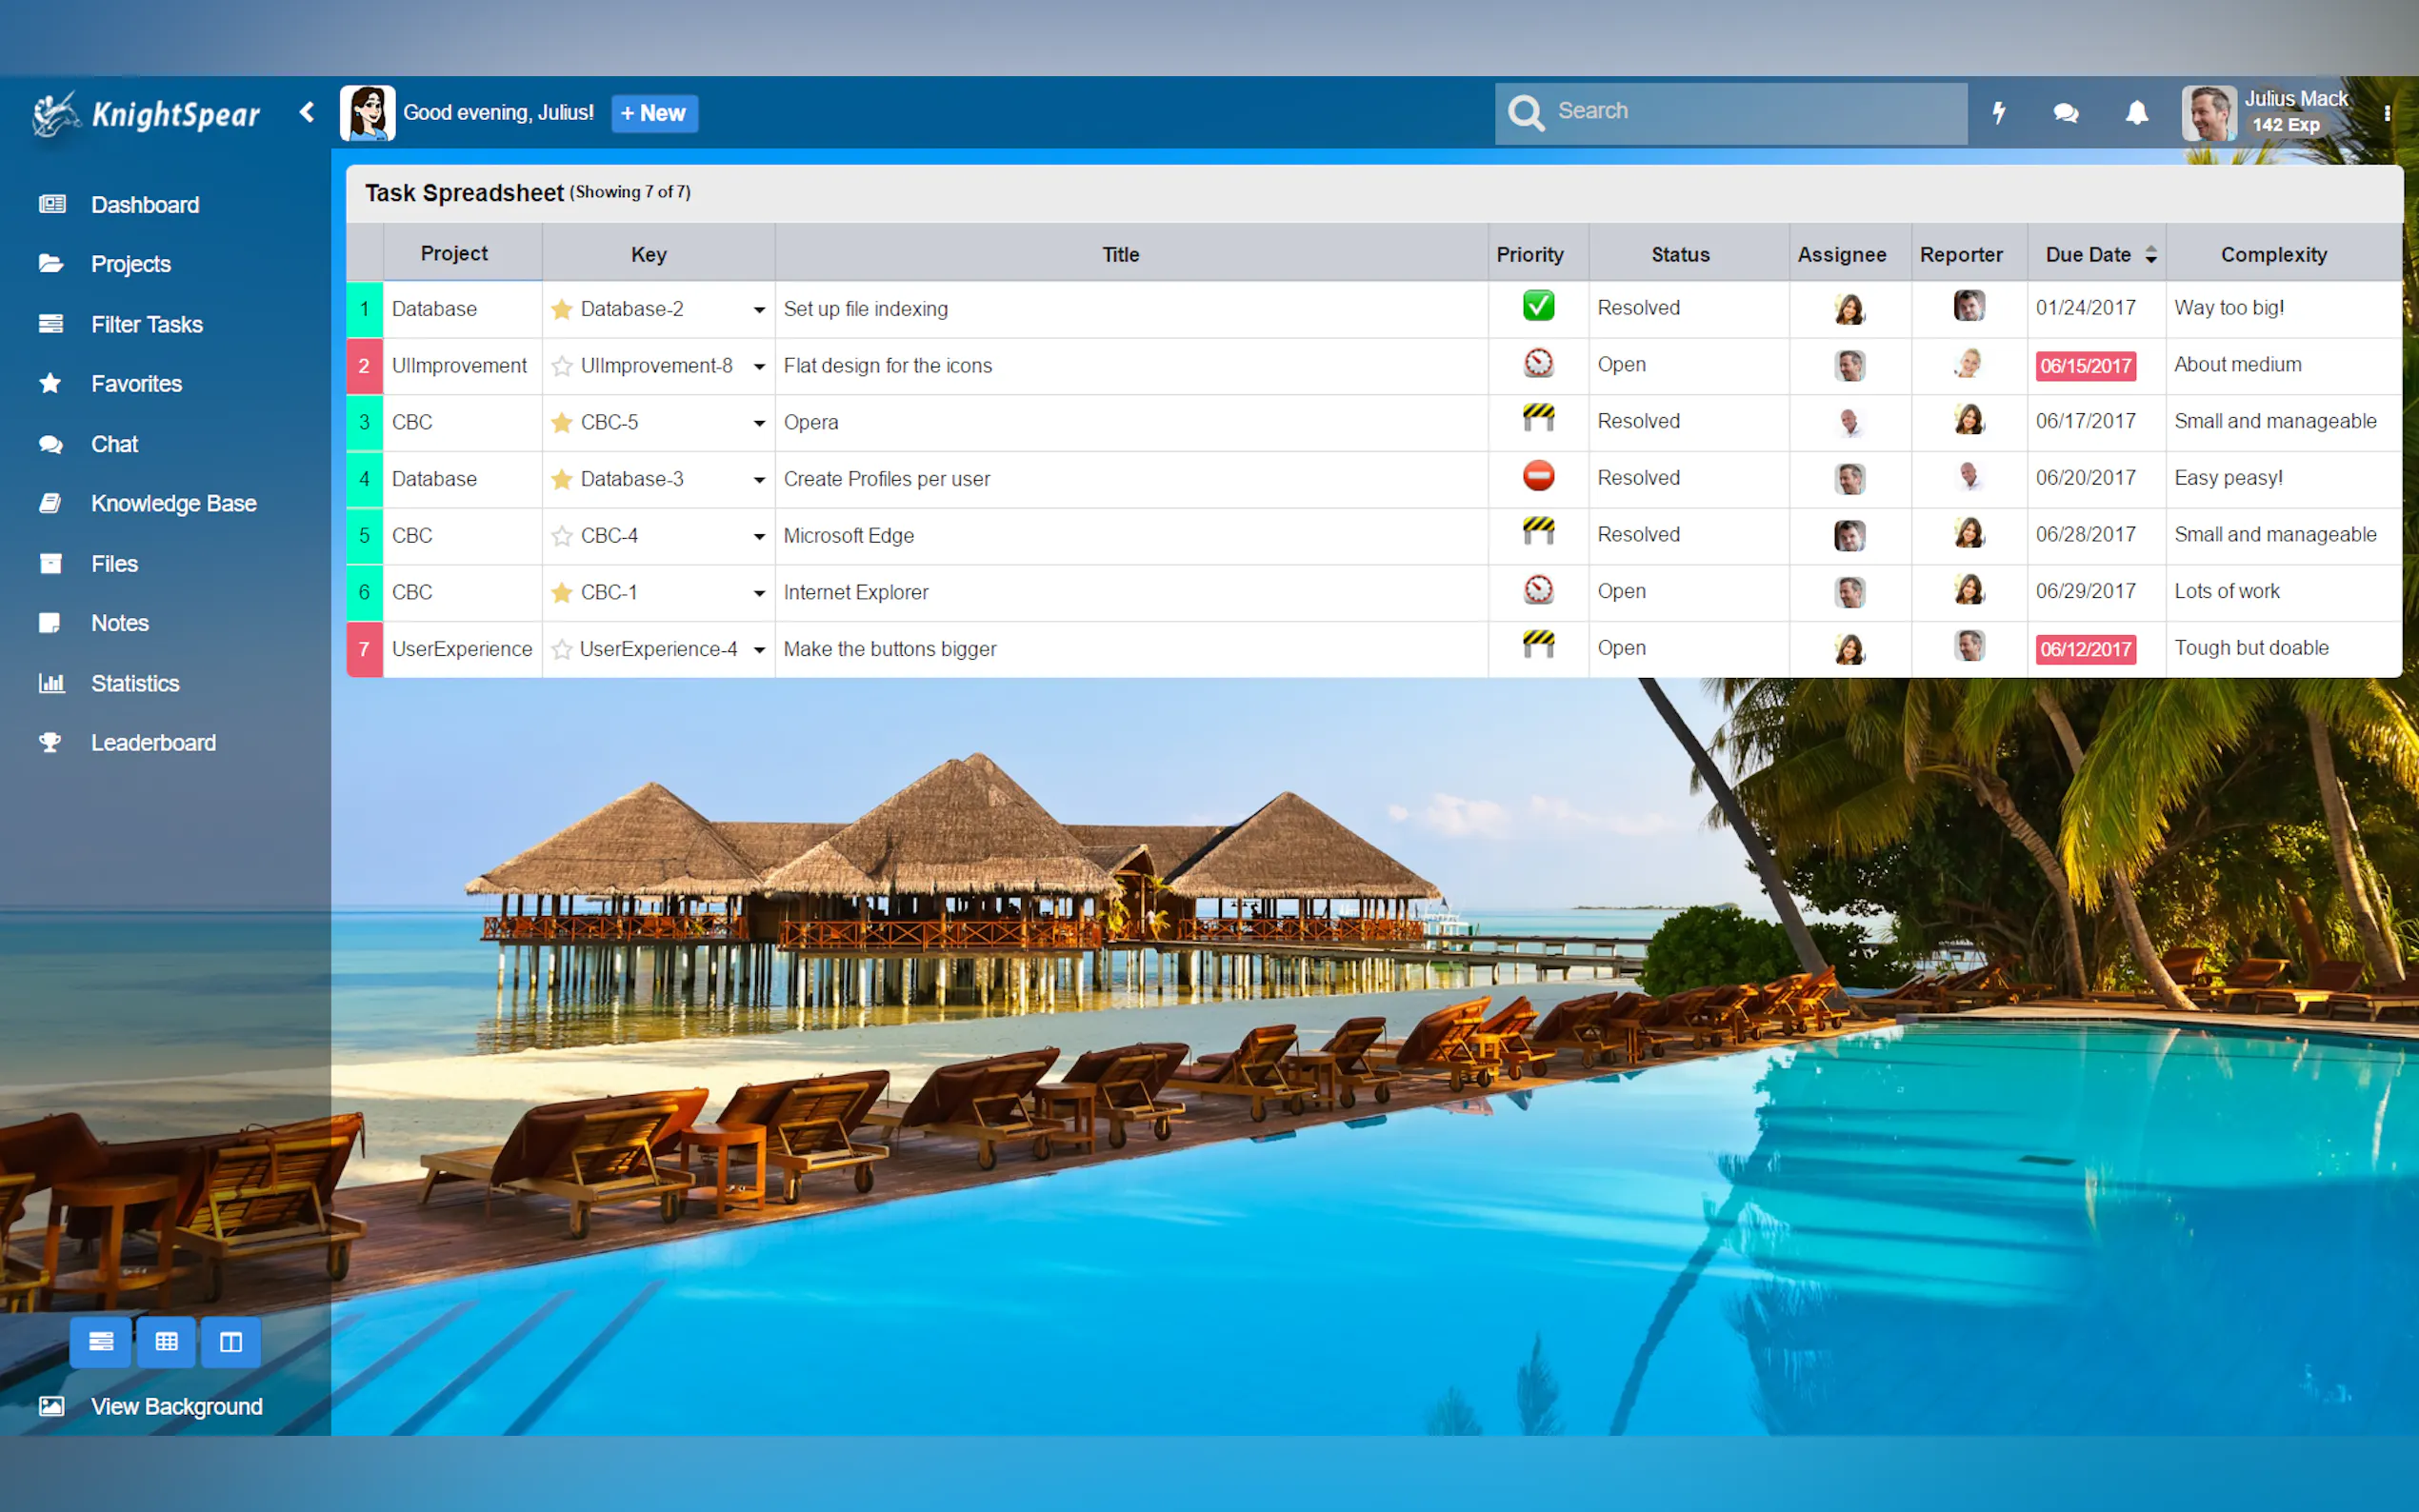This screenshot has width=2419, height=1512.
Task: Switch to column split view icon
Action: (231, 1342)
